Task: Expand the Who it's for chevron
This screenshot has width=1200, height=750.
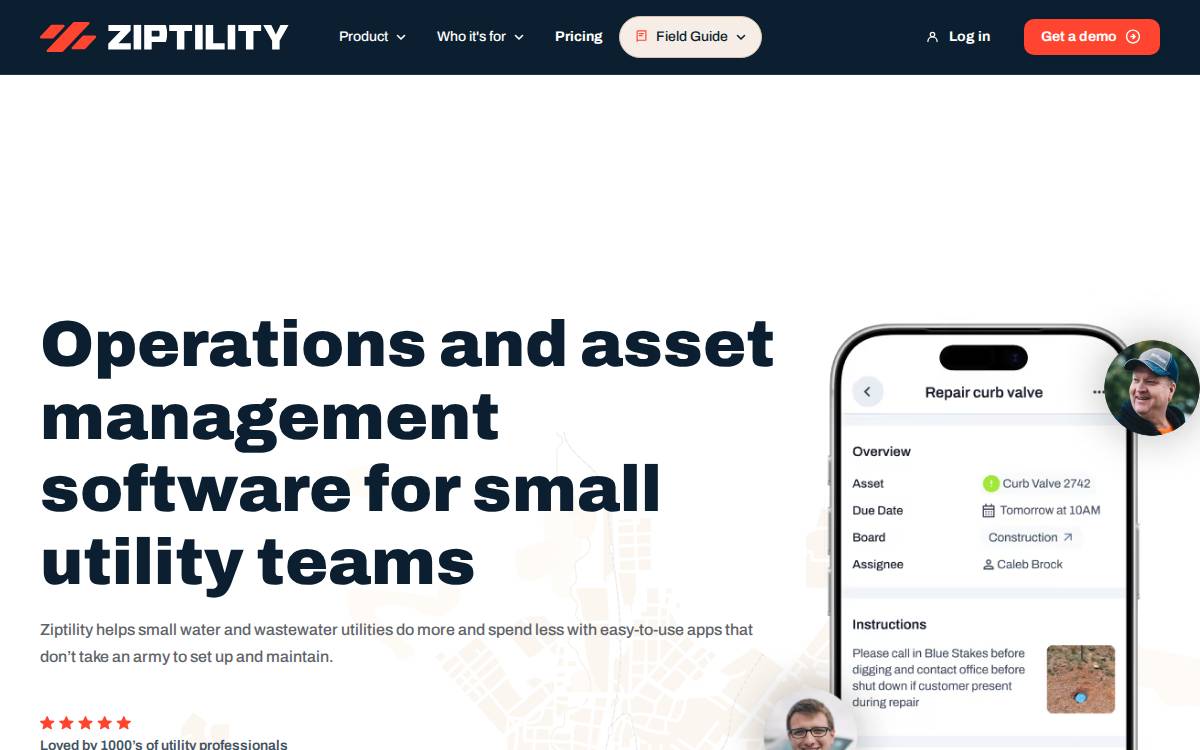Action: [519, 37]
